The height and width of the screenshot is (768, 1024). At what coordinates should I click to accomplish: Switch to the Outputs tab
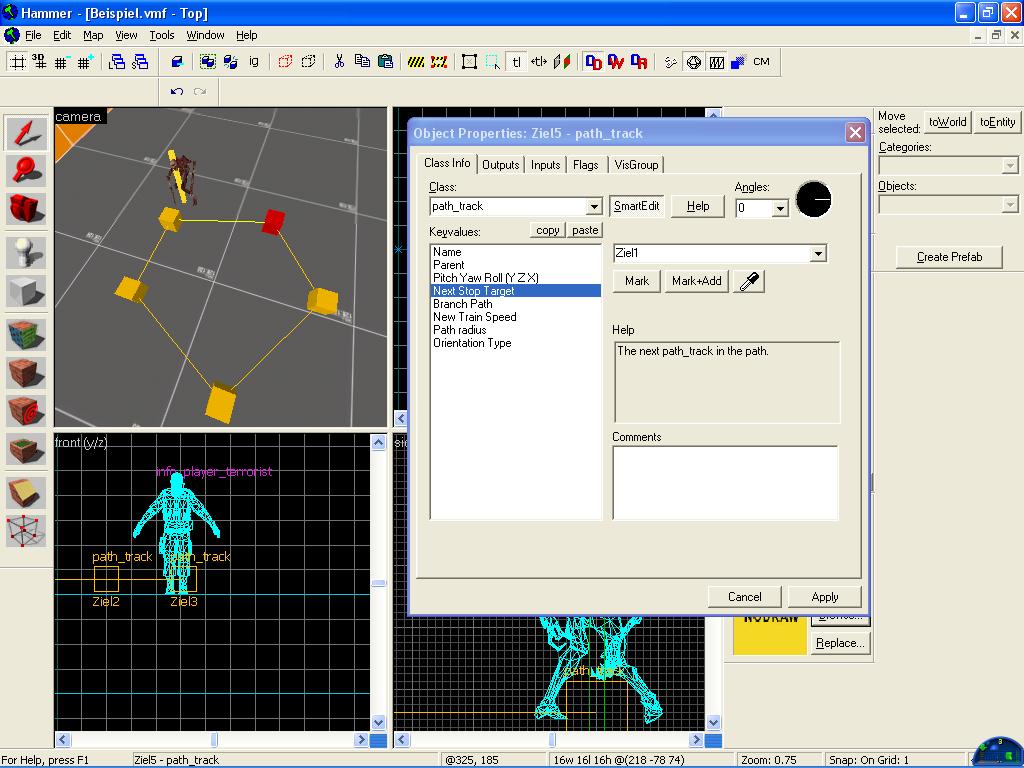tap(500, 165)
